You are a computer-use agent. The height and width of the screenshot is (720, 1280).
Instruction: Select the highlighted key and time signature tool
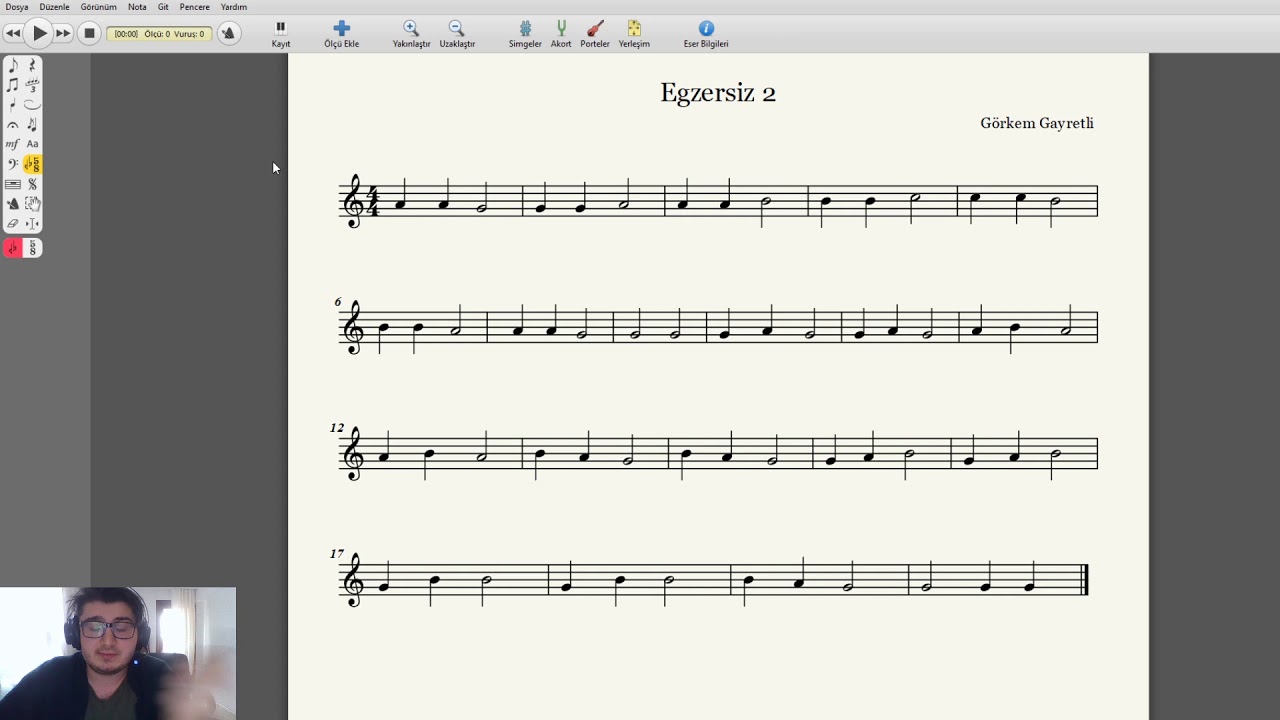click(32, 164)
